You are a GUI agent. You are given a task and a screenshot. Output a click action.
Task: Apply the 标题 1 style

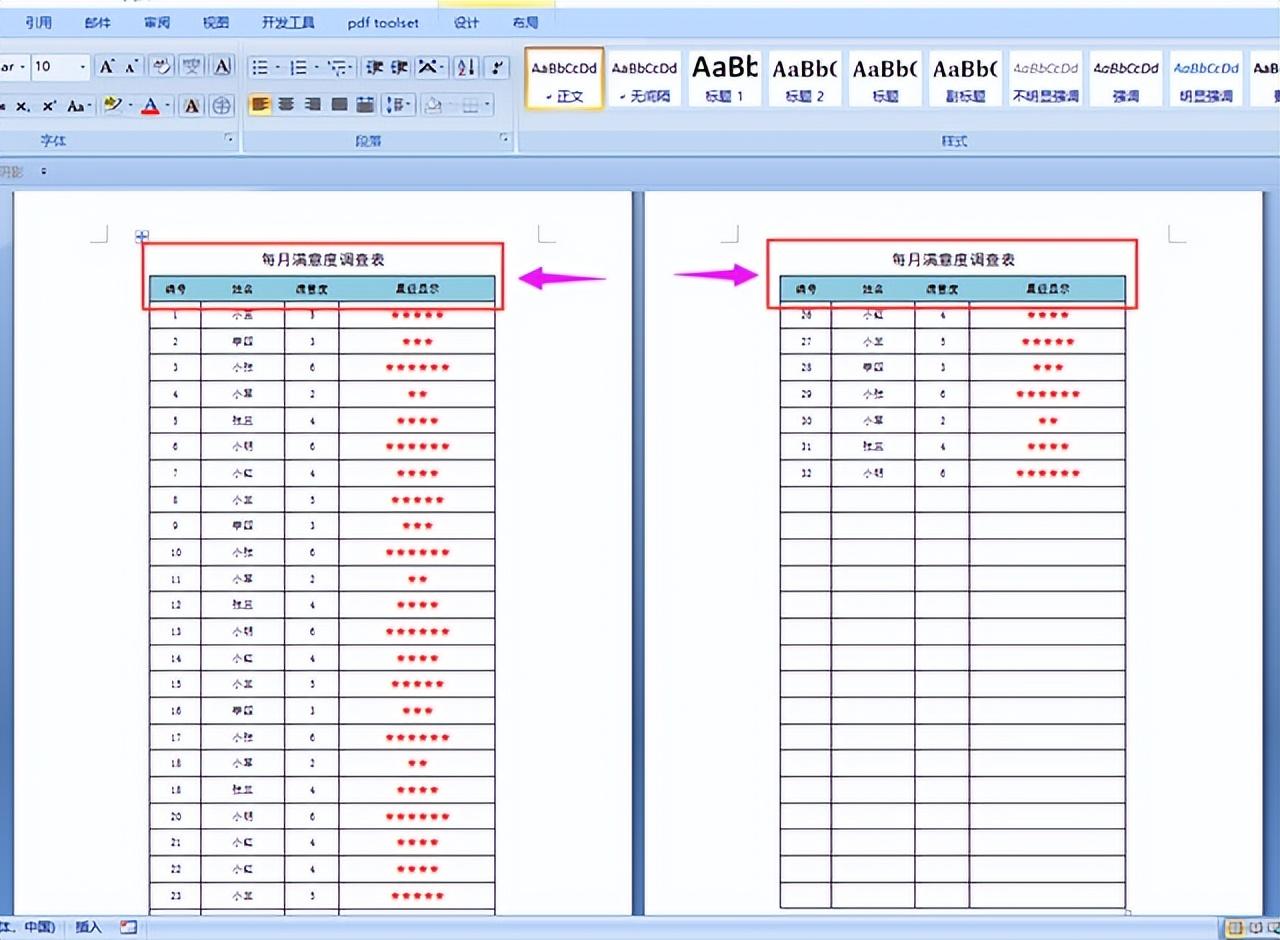pos(725,79)
